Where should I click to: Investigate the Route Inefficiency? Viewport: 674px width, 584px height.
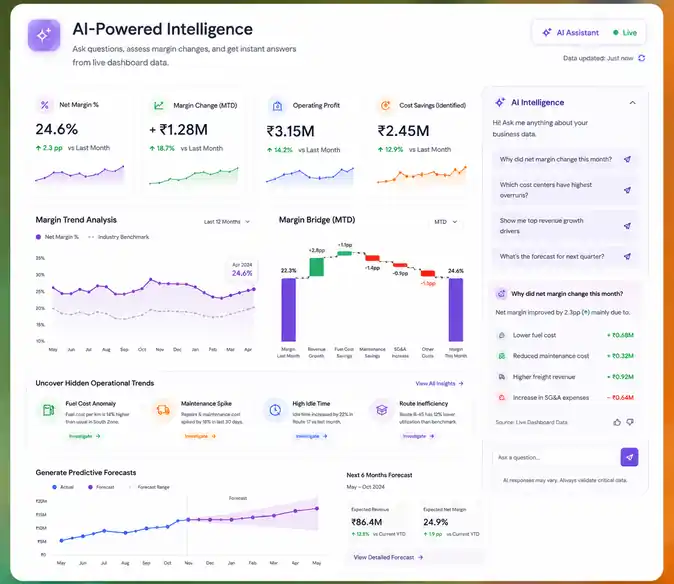(x=418, y=436)
